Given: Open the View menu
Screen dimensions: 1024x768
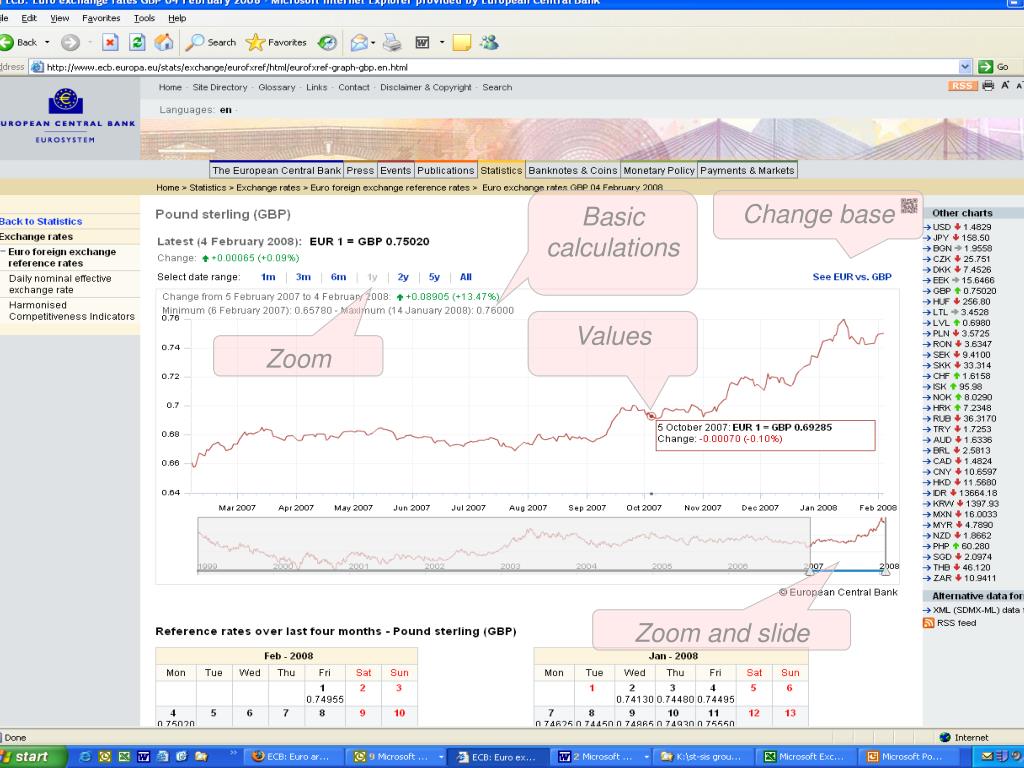Looking at the screenshot, I should click(59, 18).
